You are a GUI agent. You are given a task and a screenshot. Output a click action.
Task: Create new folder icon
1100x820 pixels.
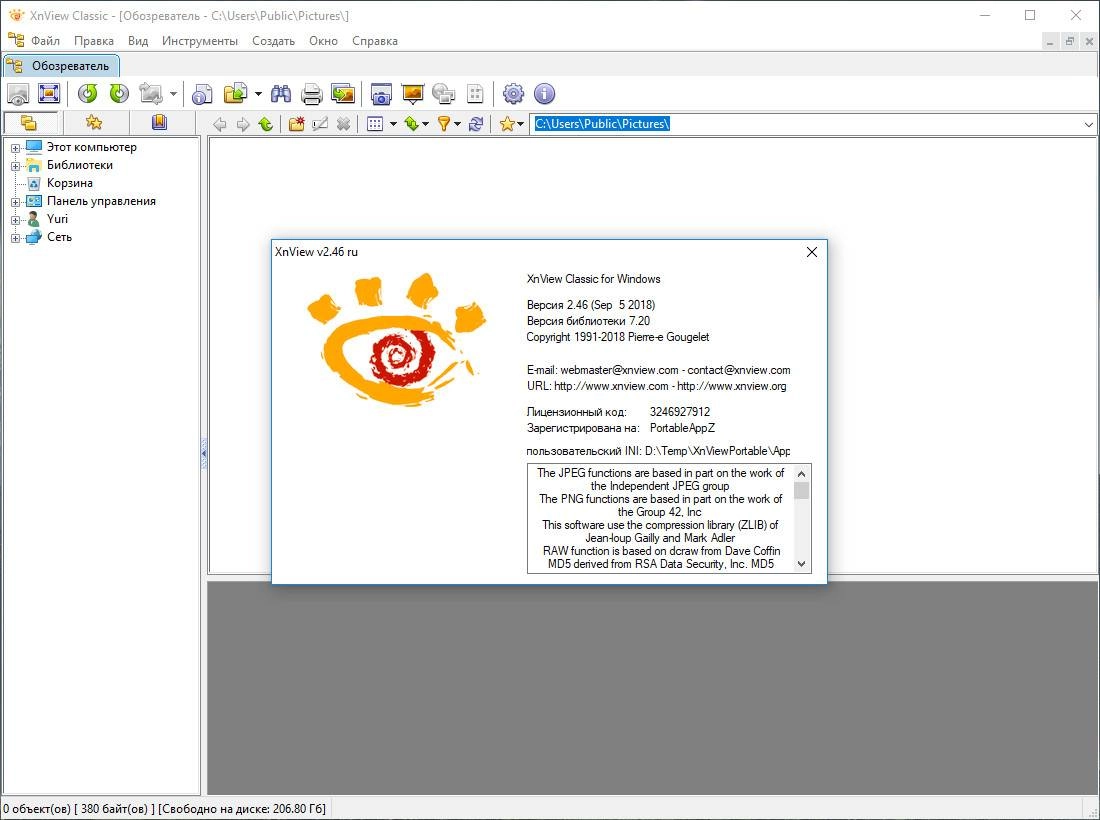[x=297, y=124]
